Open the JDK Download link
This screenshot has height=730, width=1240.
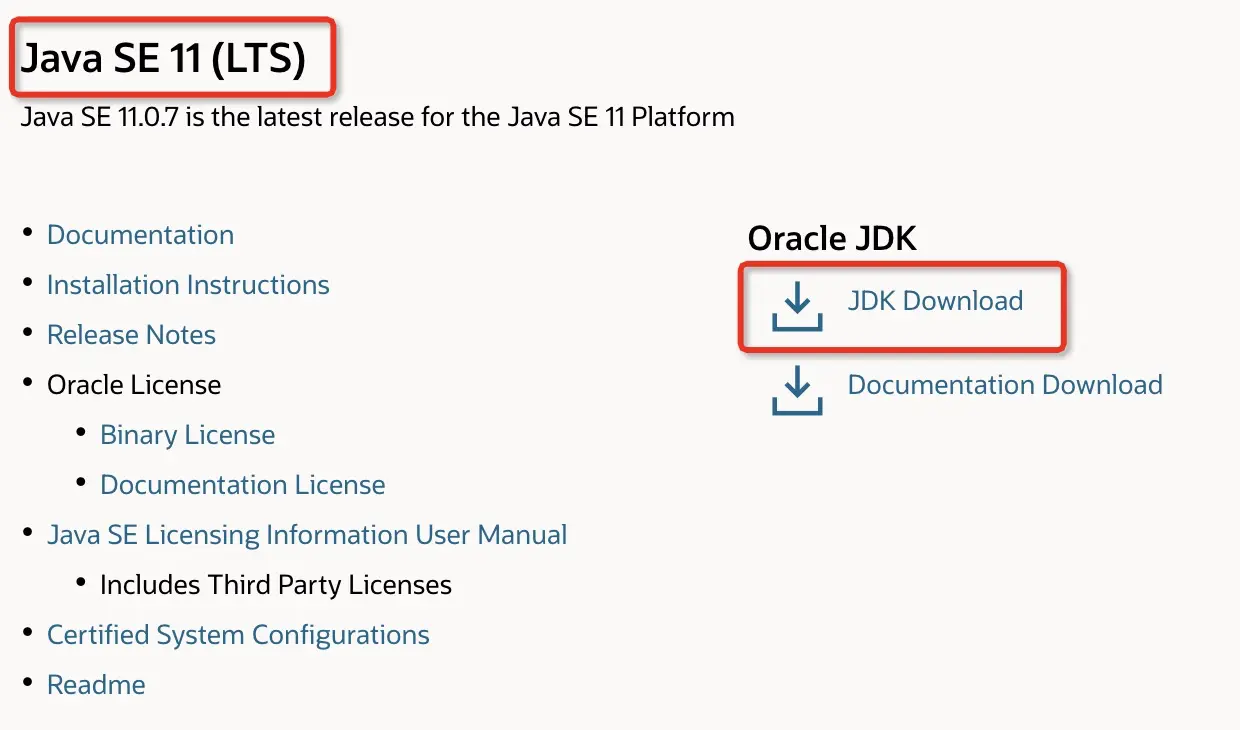(935, 301)
